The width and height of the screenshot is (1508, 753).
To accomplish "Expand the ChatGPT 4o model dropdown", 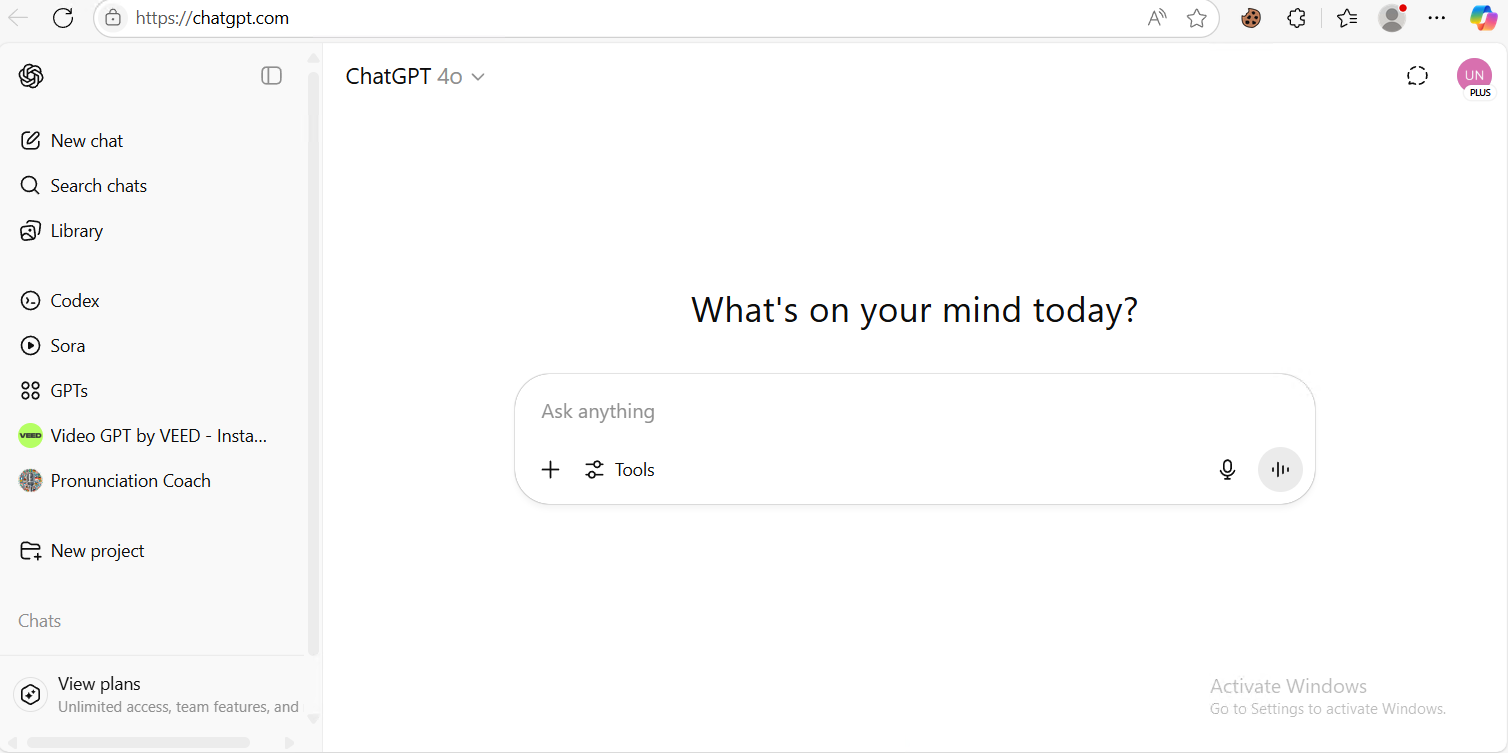I will click(x=415, y=77).
